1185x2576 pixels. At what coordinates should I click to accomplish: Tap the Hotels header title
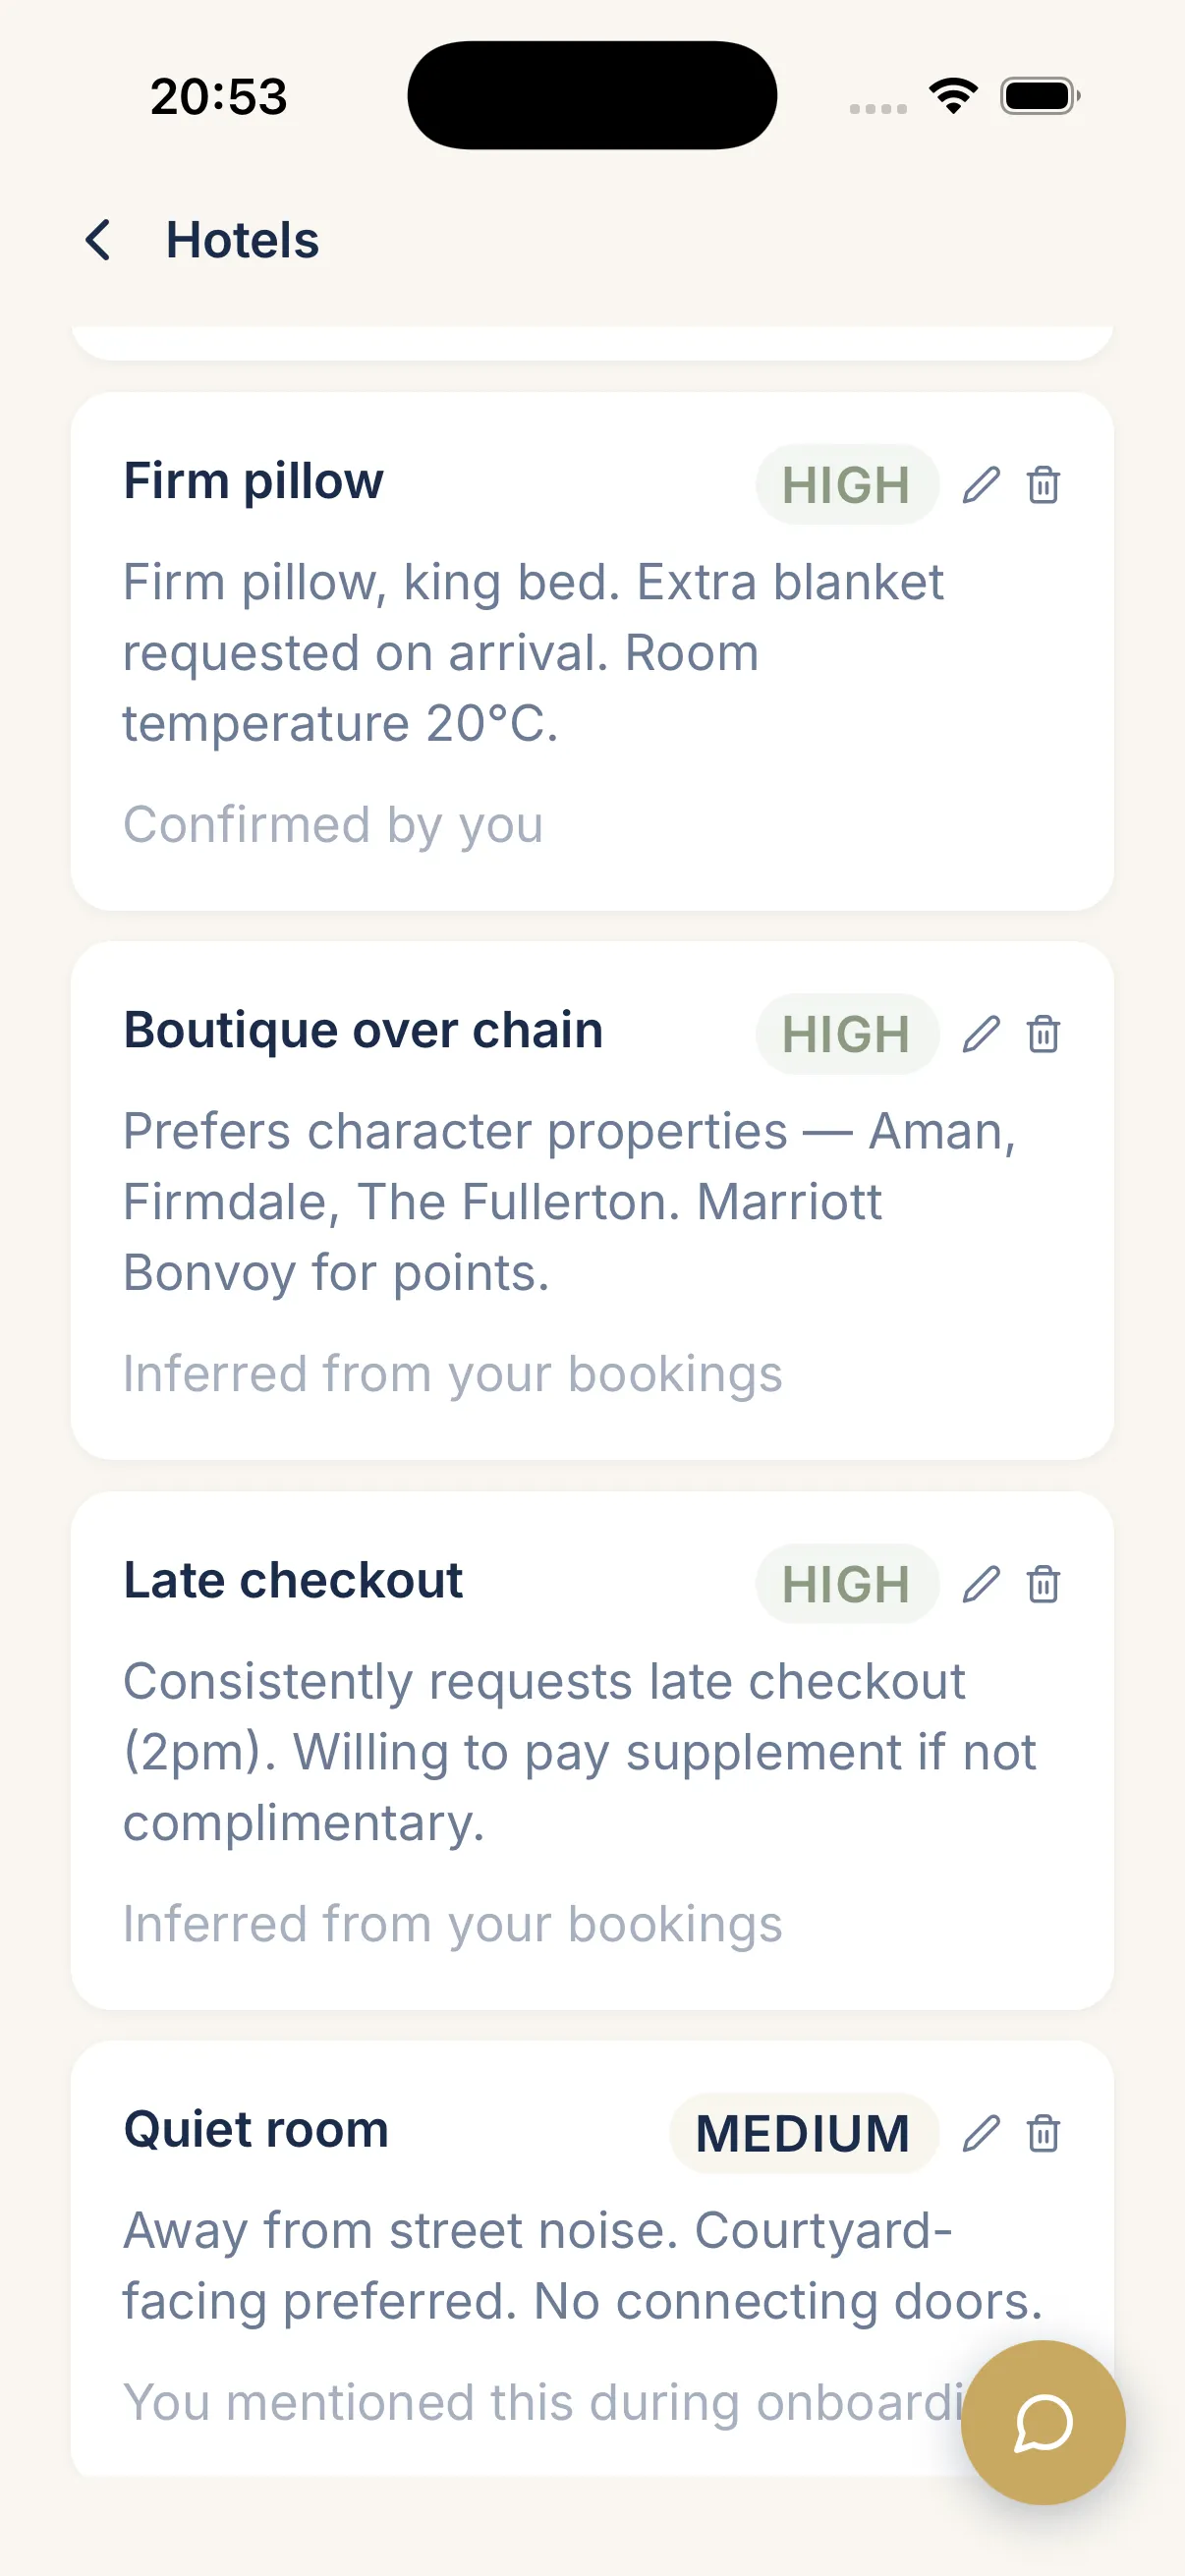pyautogui.click(x=242, y=240)
